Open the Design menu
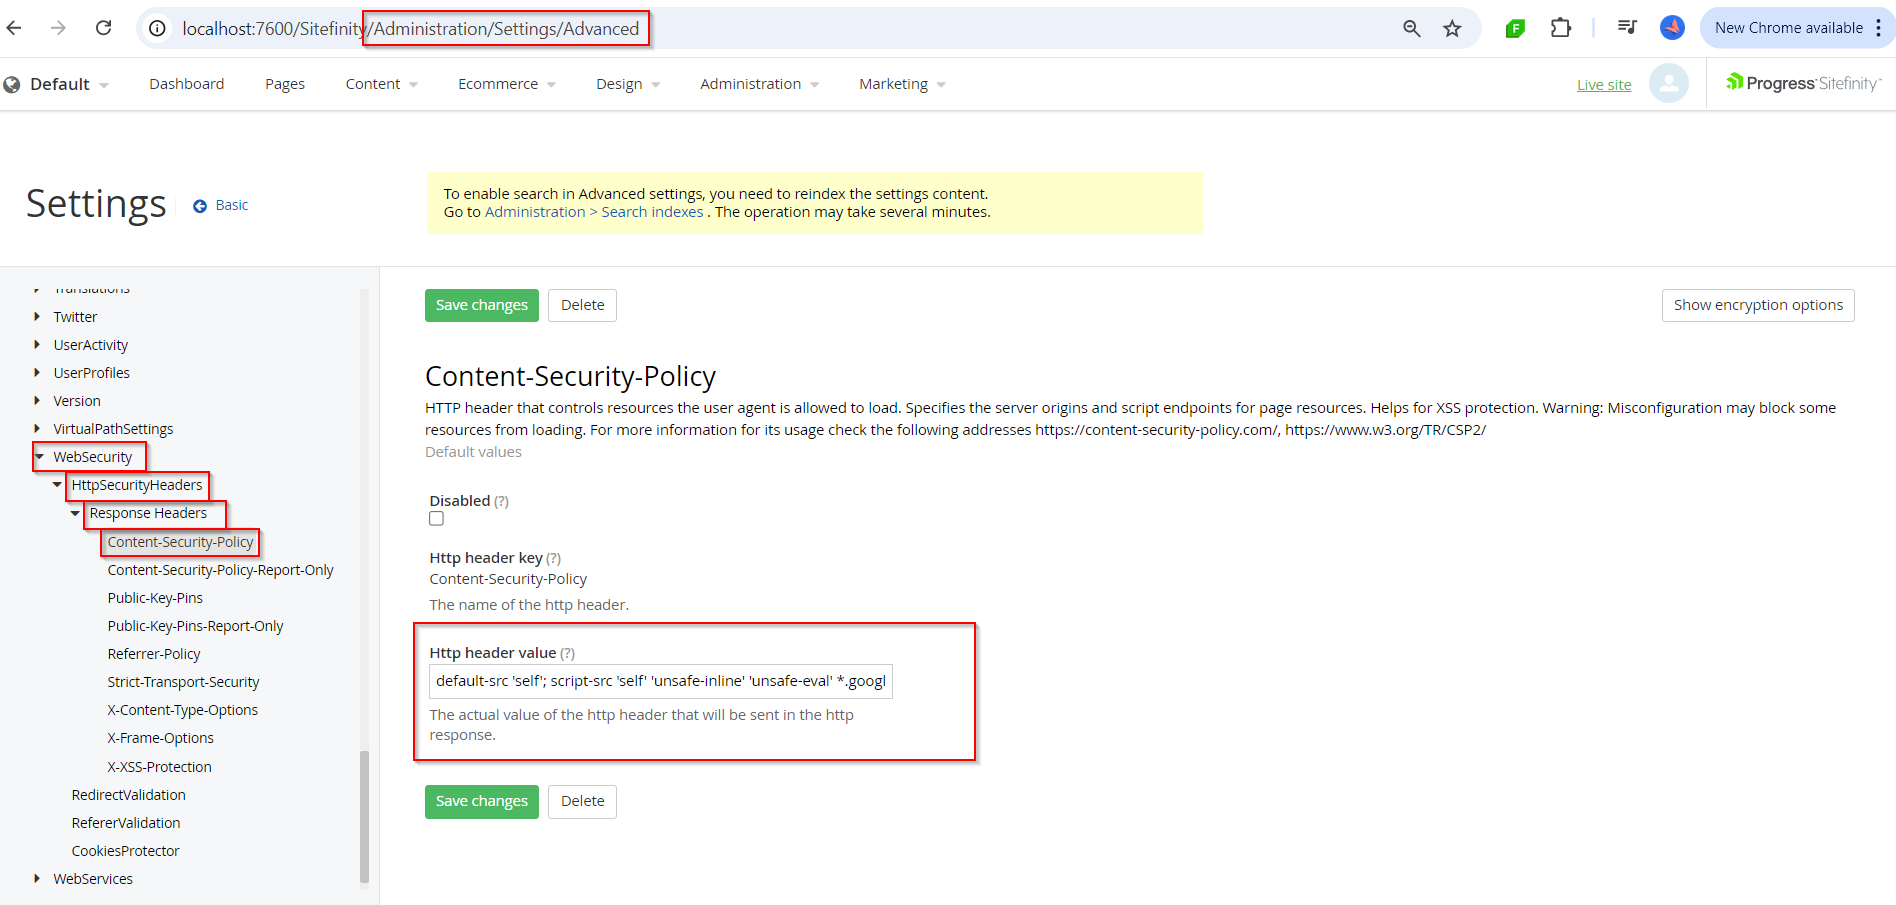This screenshot has height=905, width=1896. click(628, 84)
